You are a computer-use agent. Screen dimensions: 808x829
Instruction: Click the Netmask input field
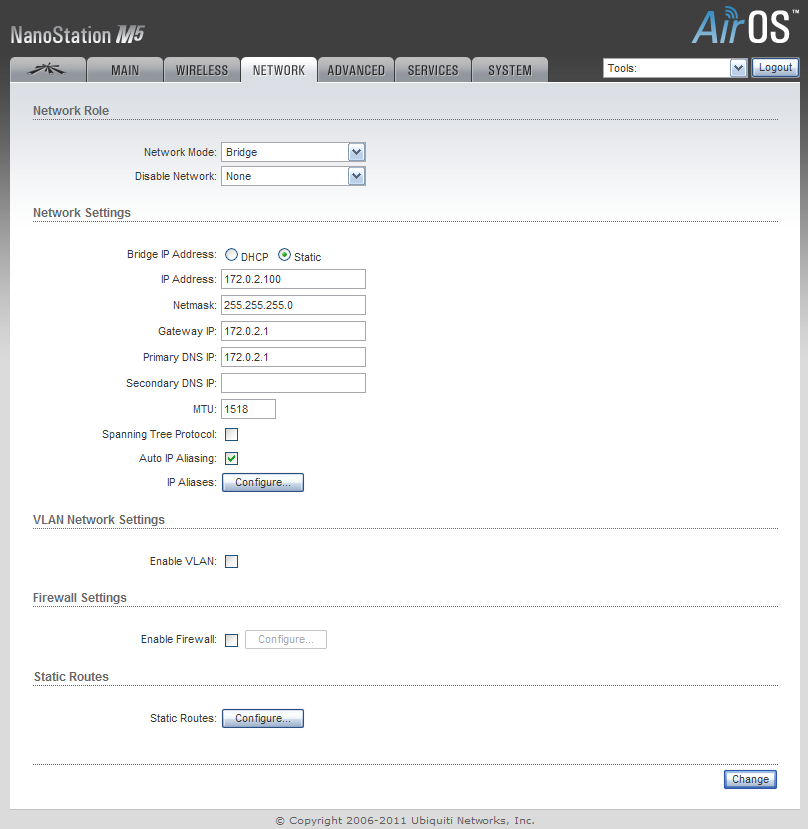coord(293,305)
